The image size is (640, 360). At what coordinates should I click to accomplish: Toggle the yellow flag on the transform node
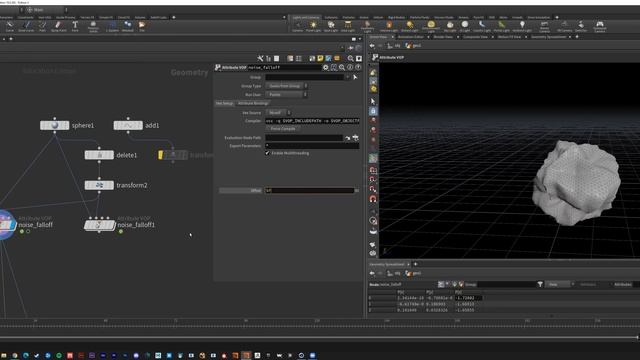[x=160, y=155]
